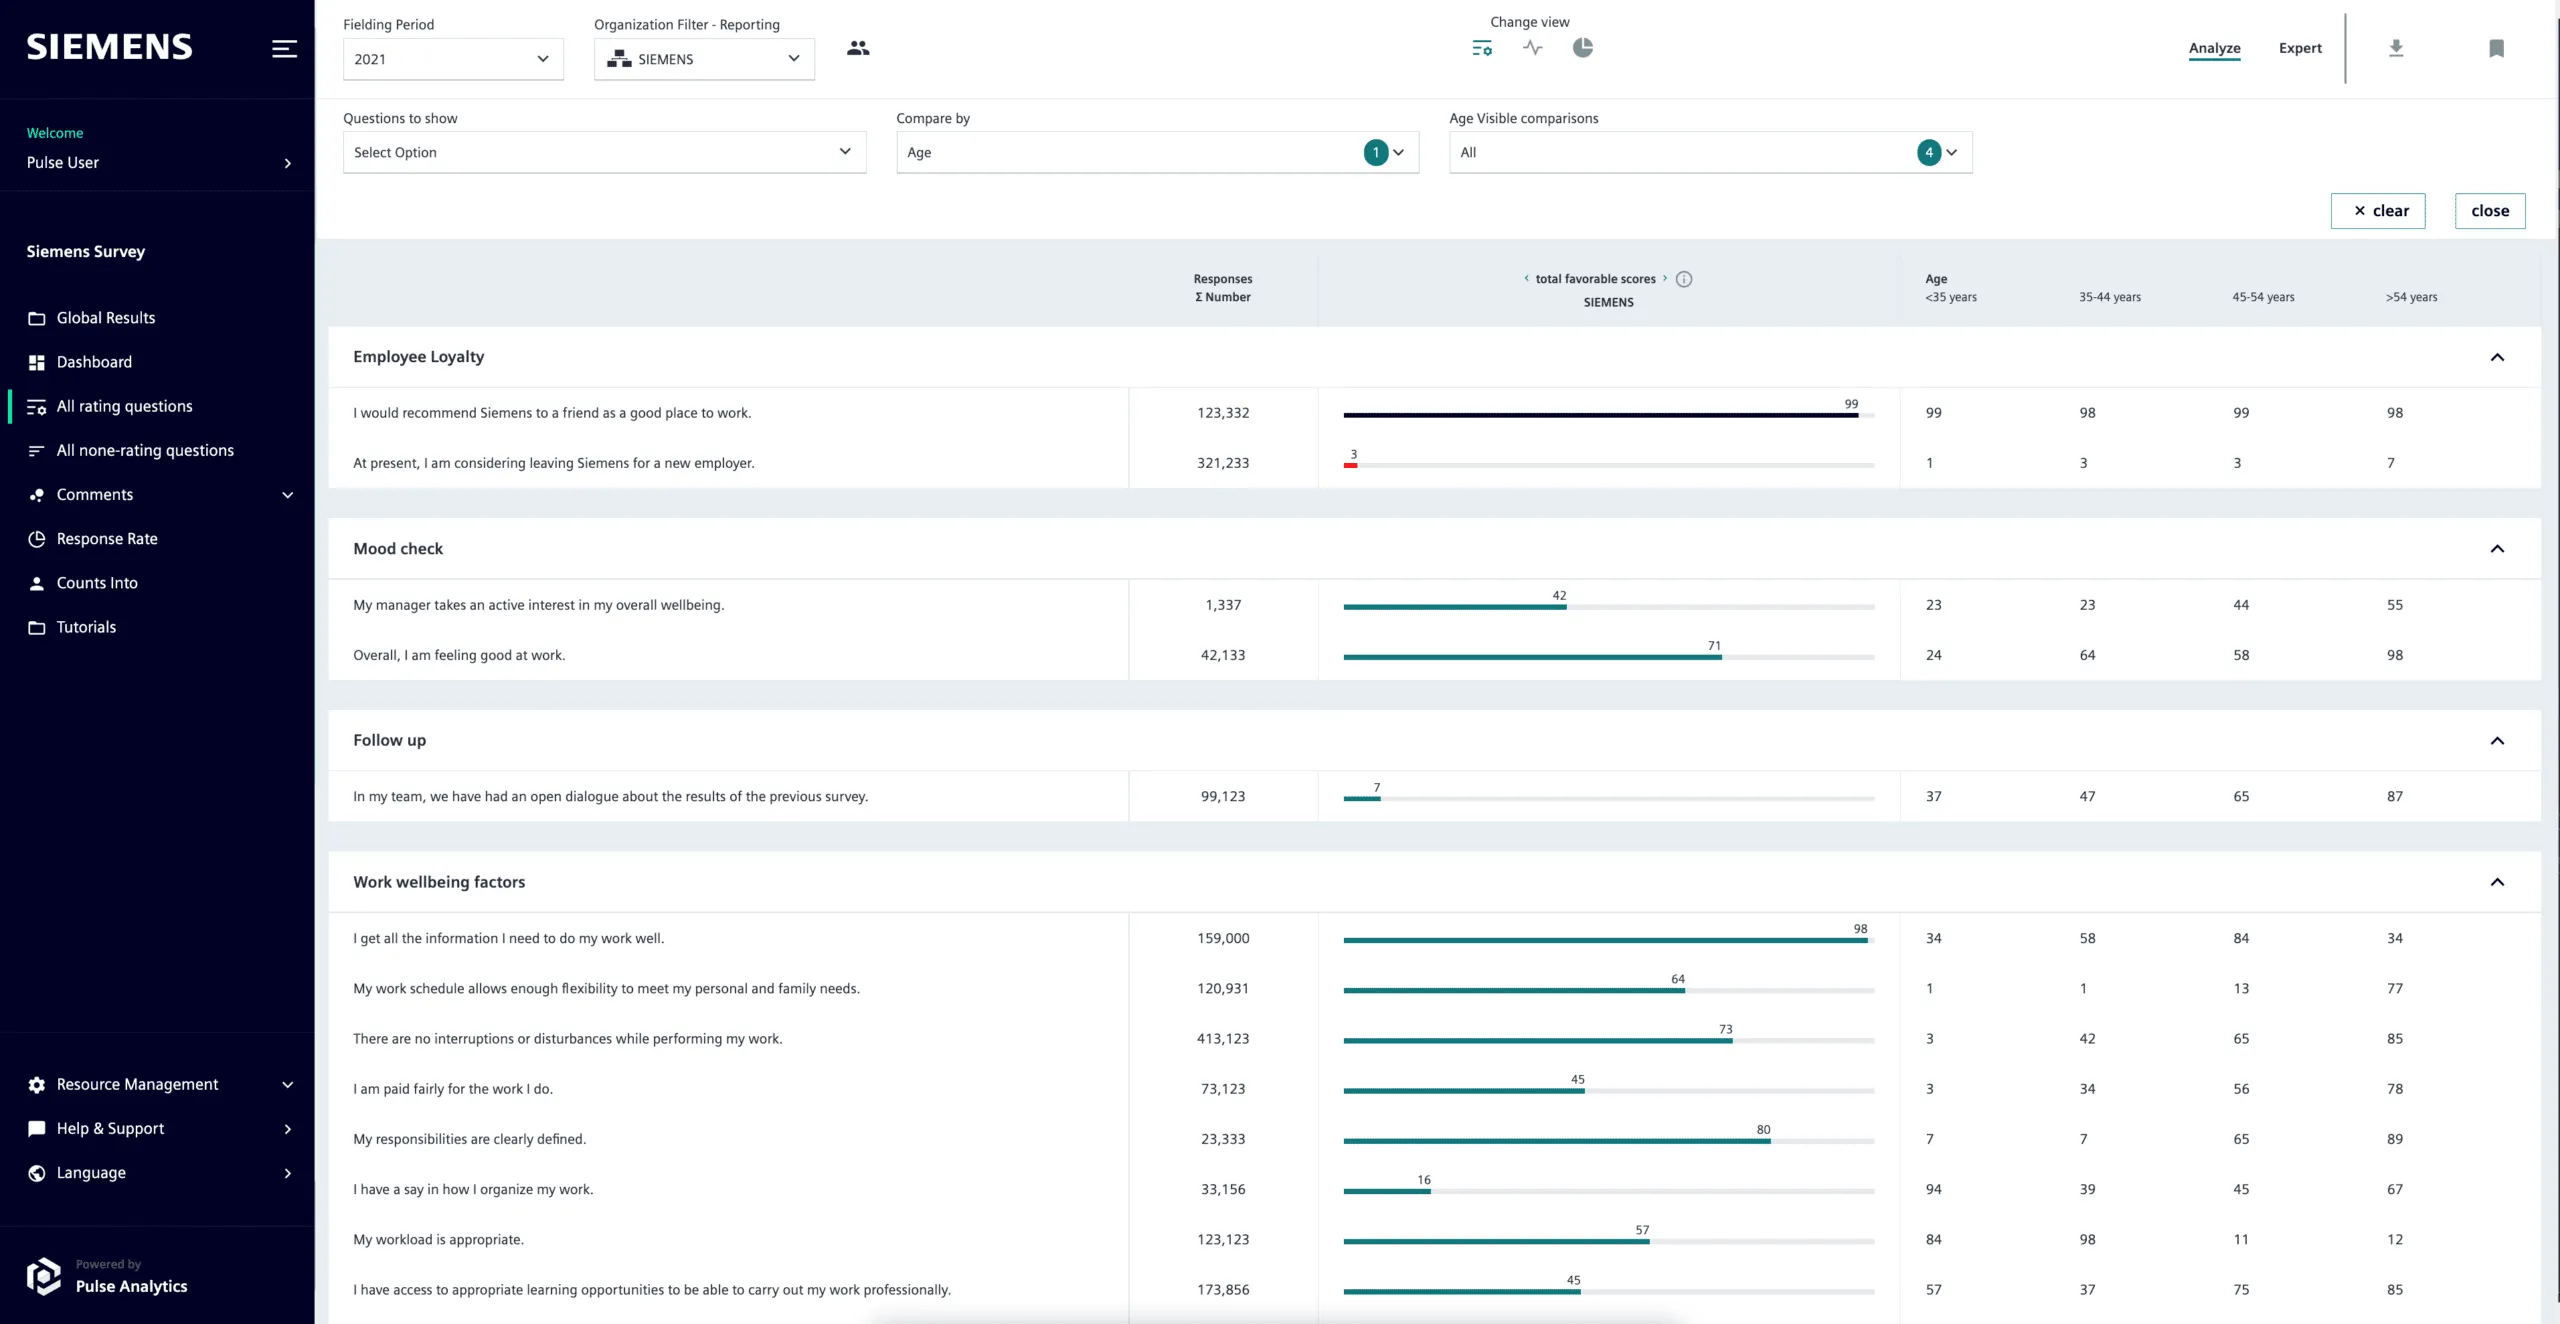Click the 123,332 responses cell

(1223, 413)
